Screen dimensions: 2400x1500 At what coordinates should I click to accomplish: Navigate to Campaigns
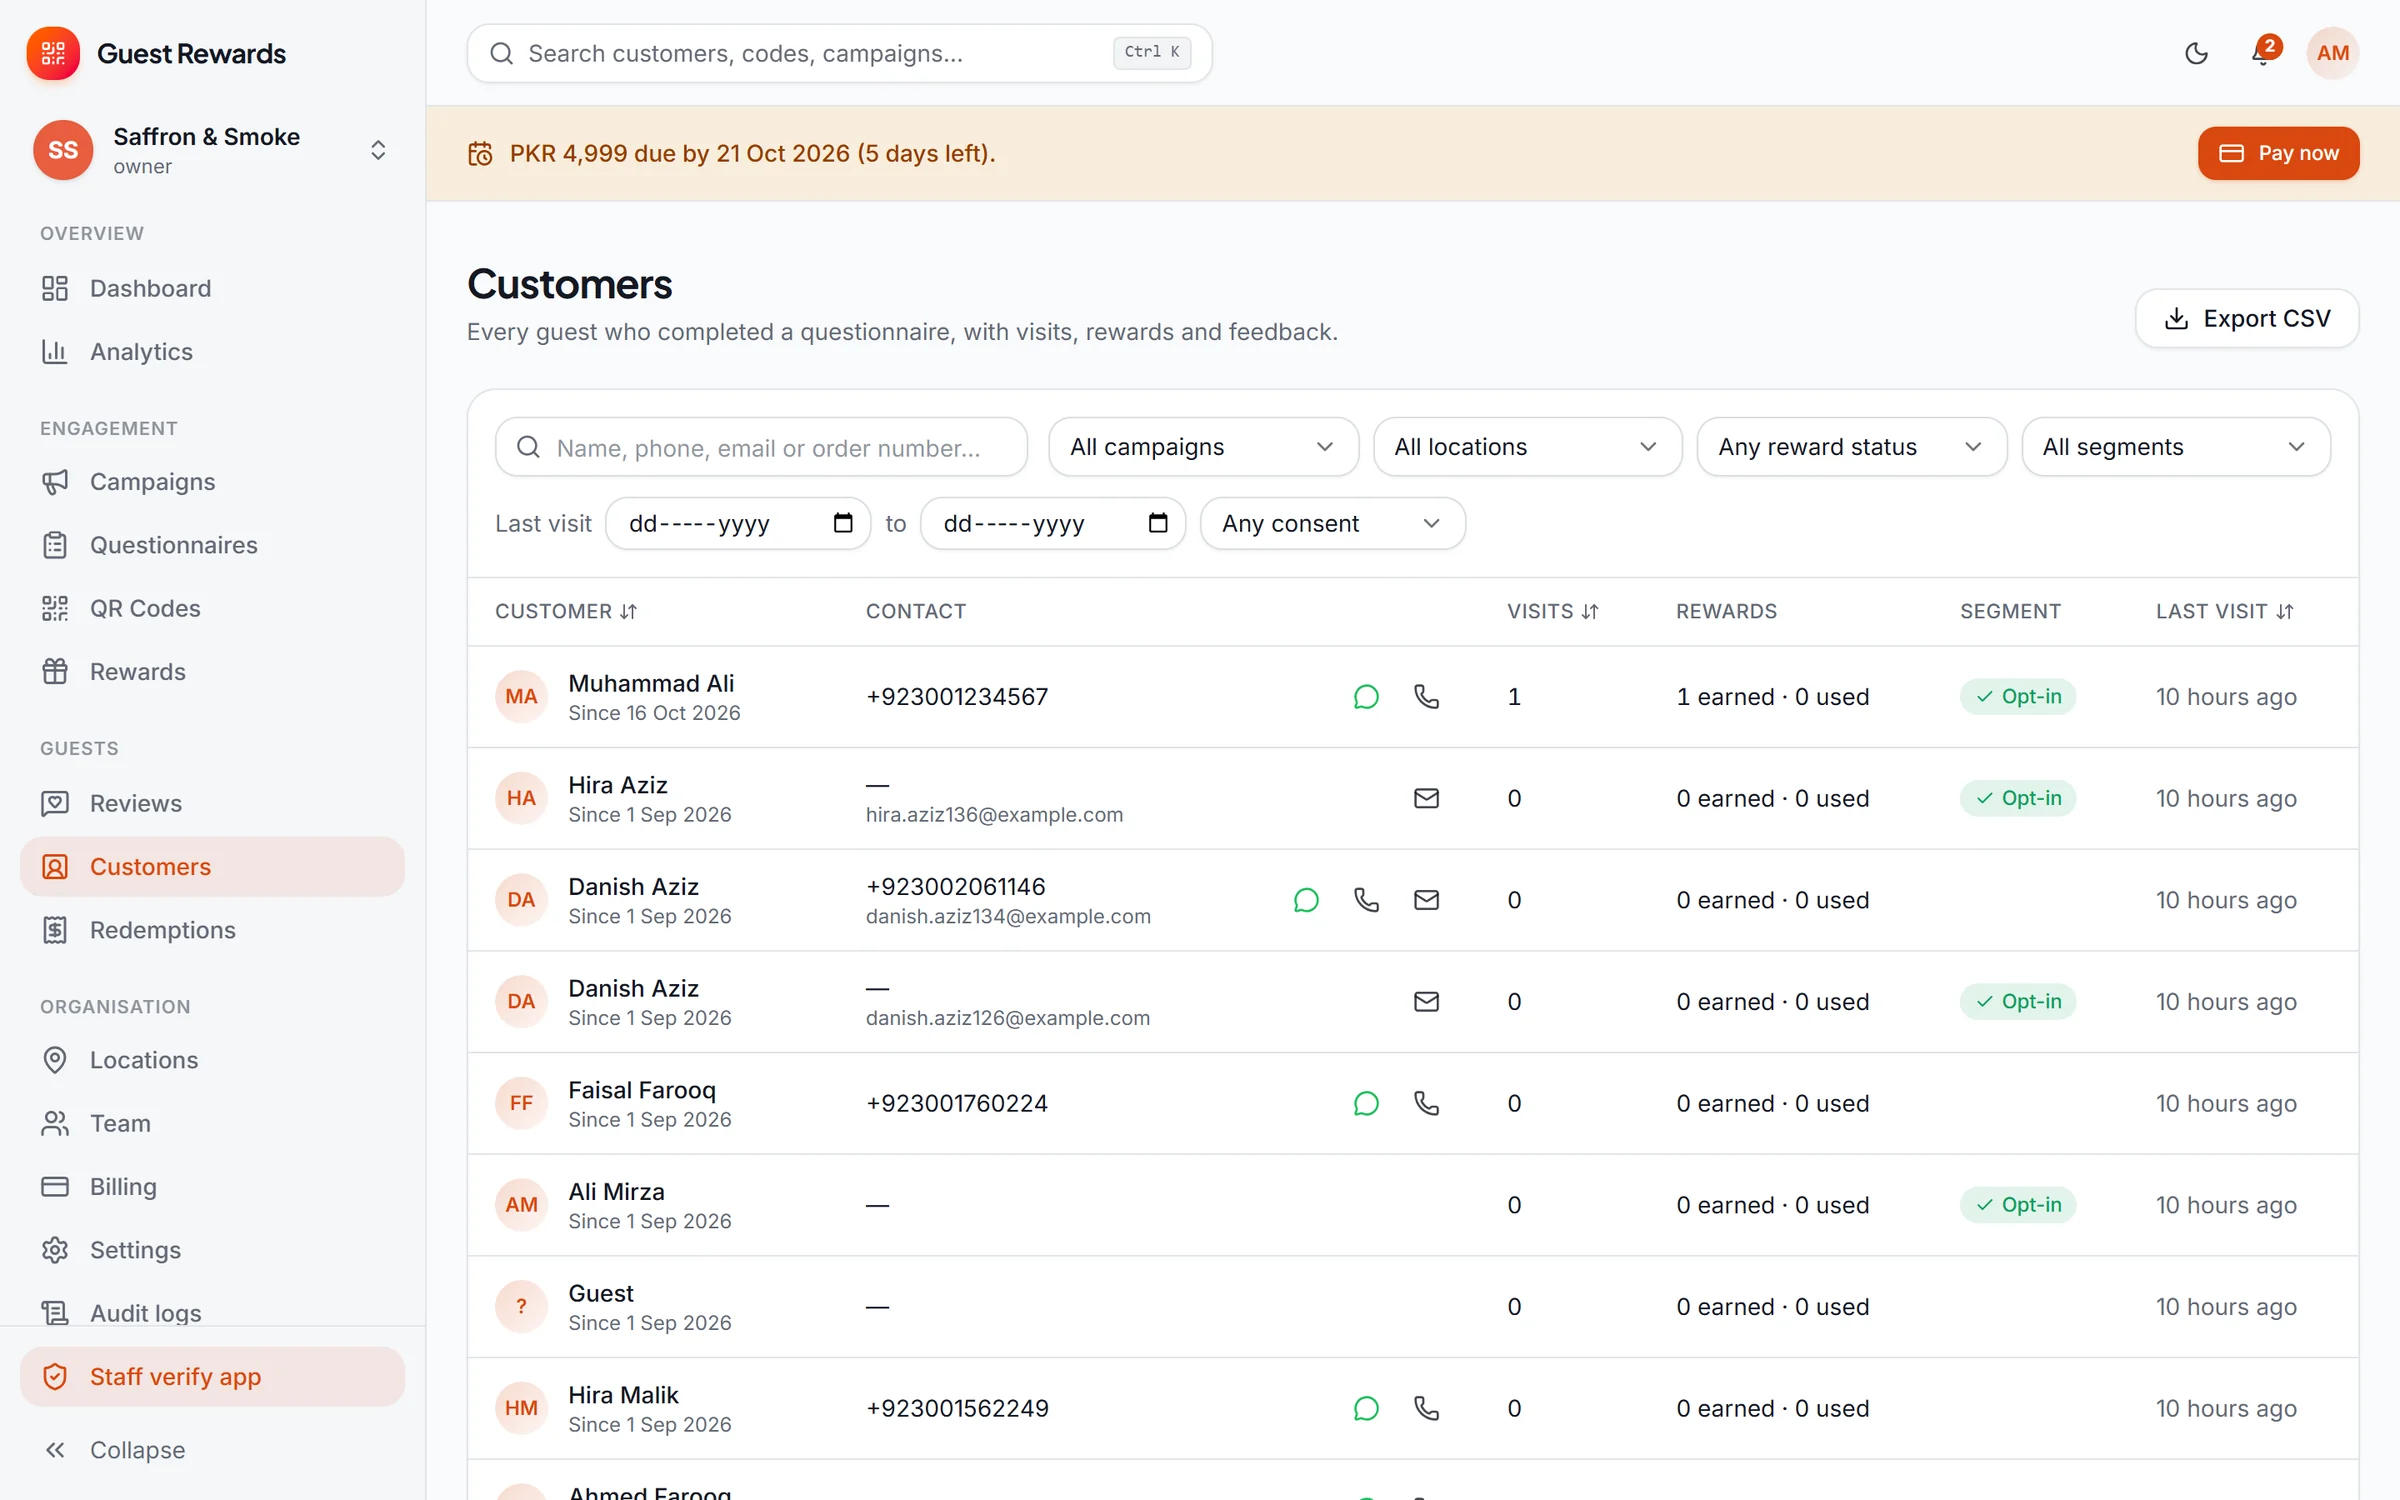tap(212, 482)
